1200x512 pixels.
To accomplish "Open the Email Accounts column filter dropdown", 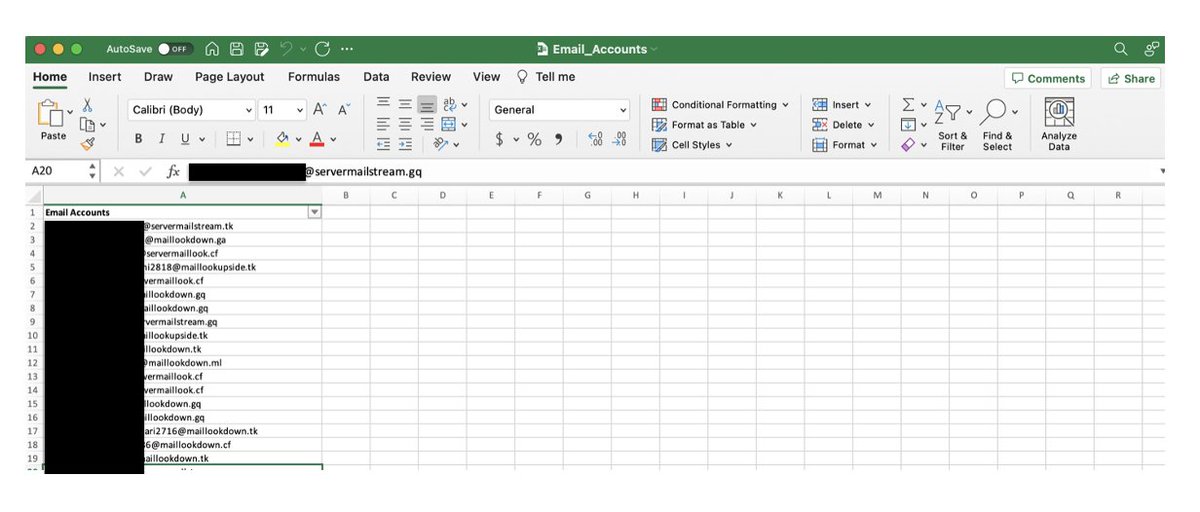I will [314, 212].
